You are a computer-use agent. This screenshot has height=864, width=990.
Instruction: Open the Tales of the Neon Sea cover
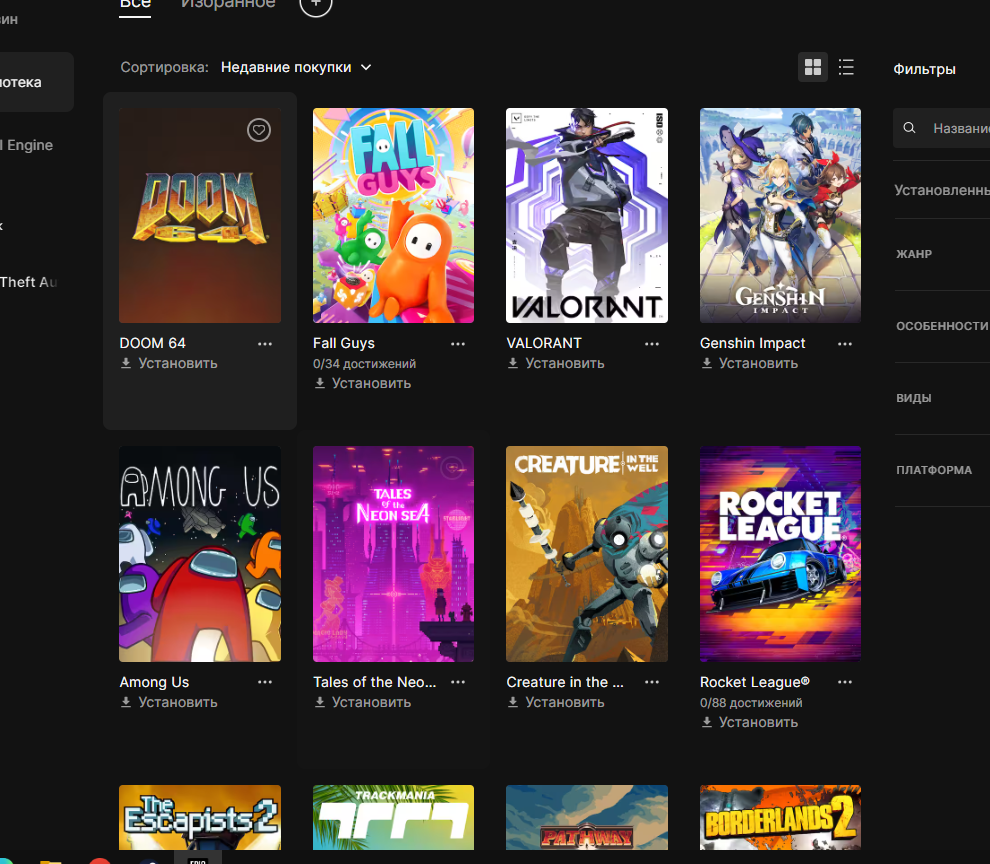pos(393,554)
